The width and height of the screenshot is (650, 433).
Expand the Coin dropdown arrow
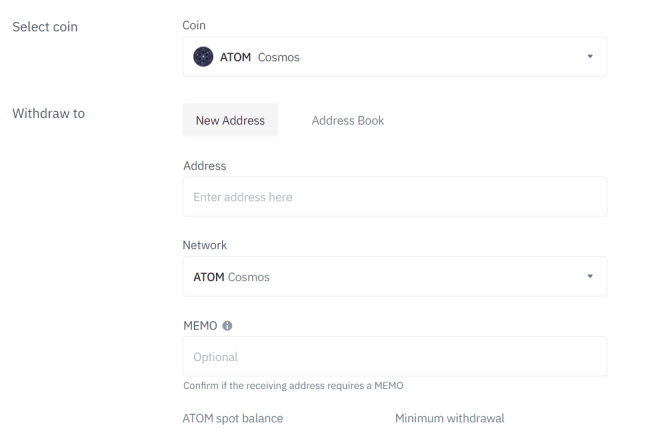590,57
